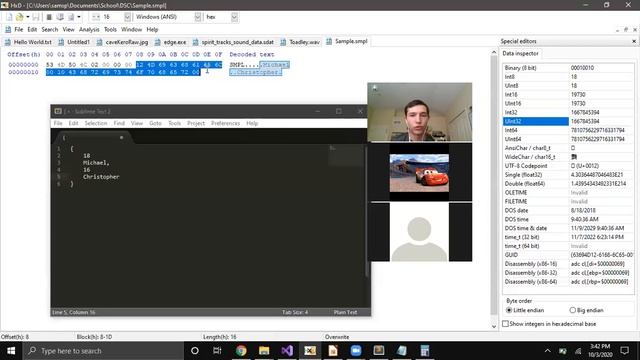
Task: Enable Show integers in hexadecimal base
Action: tap(549, 324)
